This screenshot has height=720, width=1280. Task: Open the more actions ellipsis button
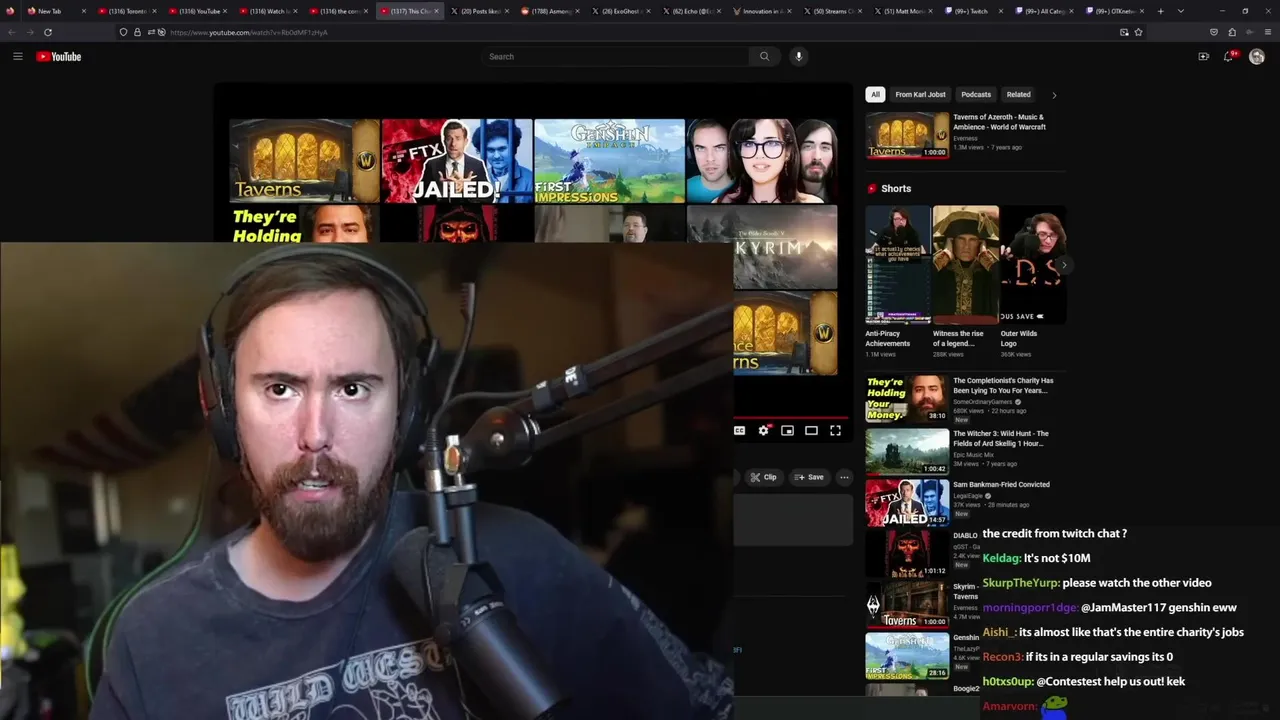coord(844,477)
